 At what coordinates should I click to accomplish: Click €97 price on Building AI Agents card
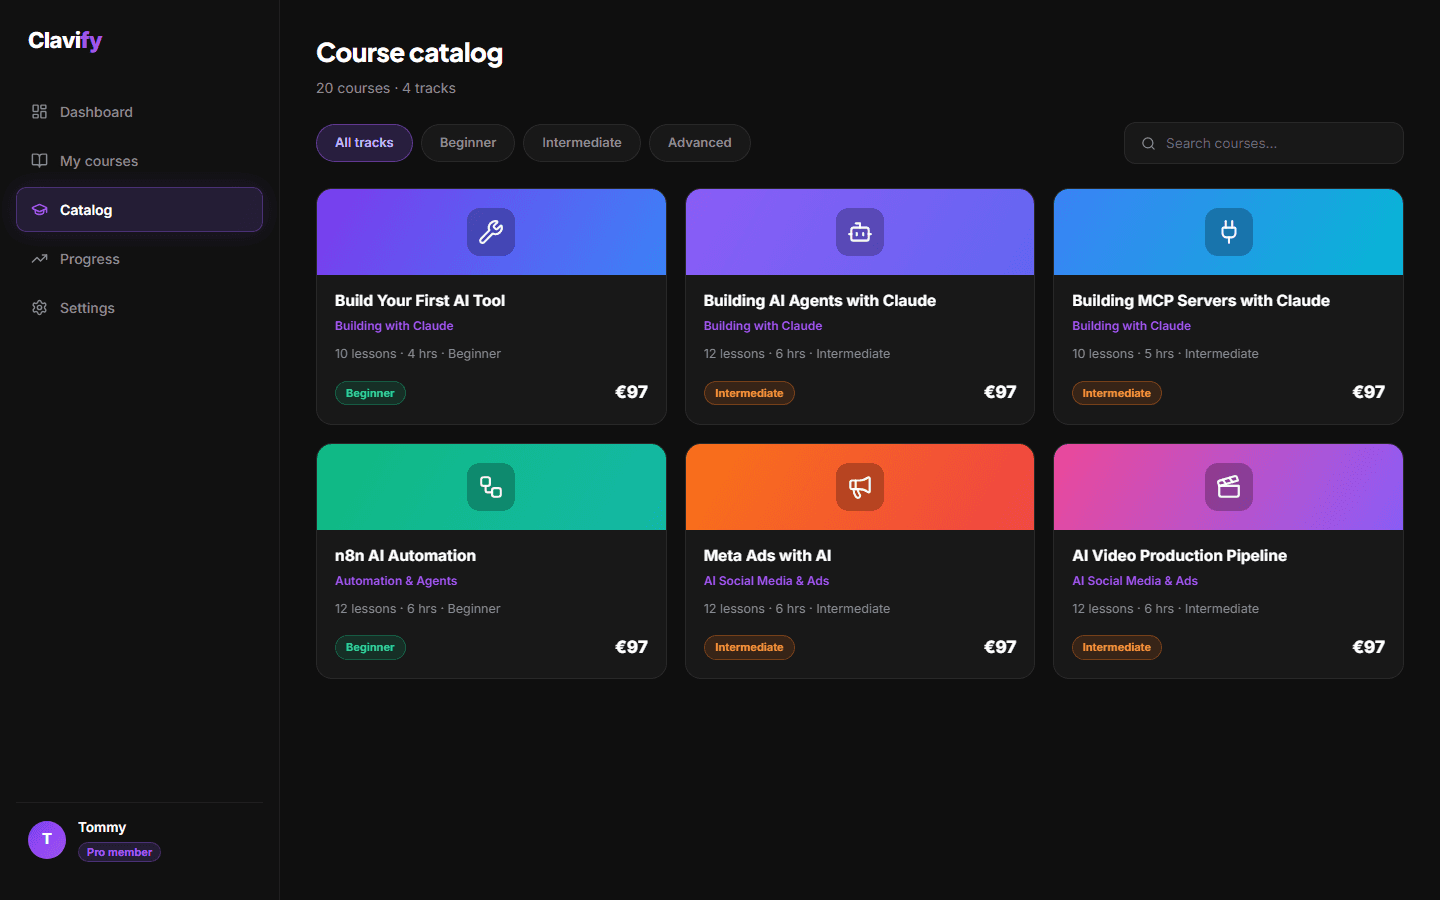(1000, 392)
